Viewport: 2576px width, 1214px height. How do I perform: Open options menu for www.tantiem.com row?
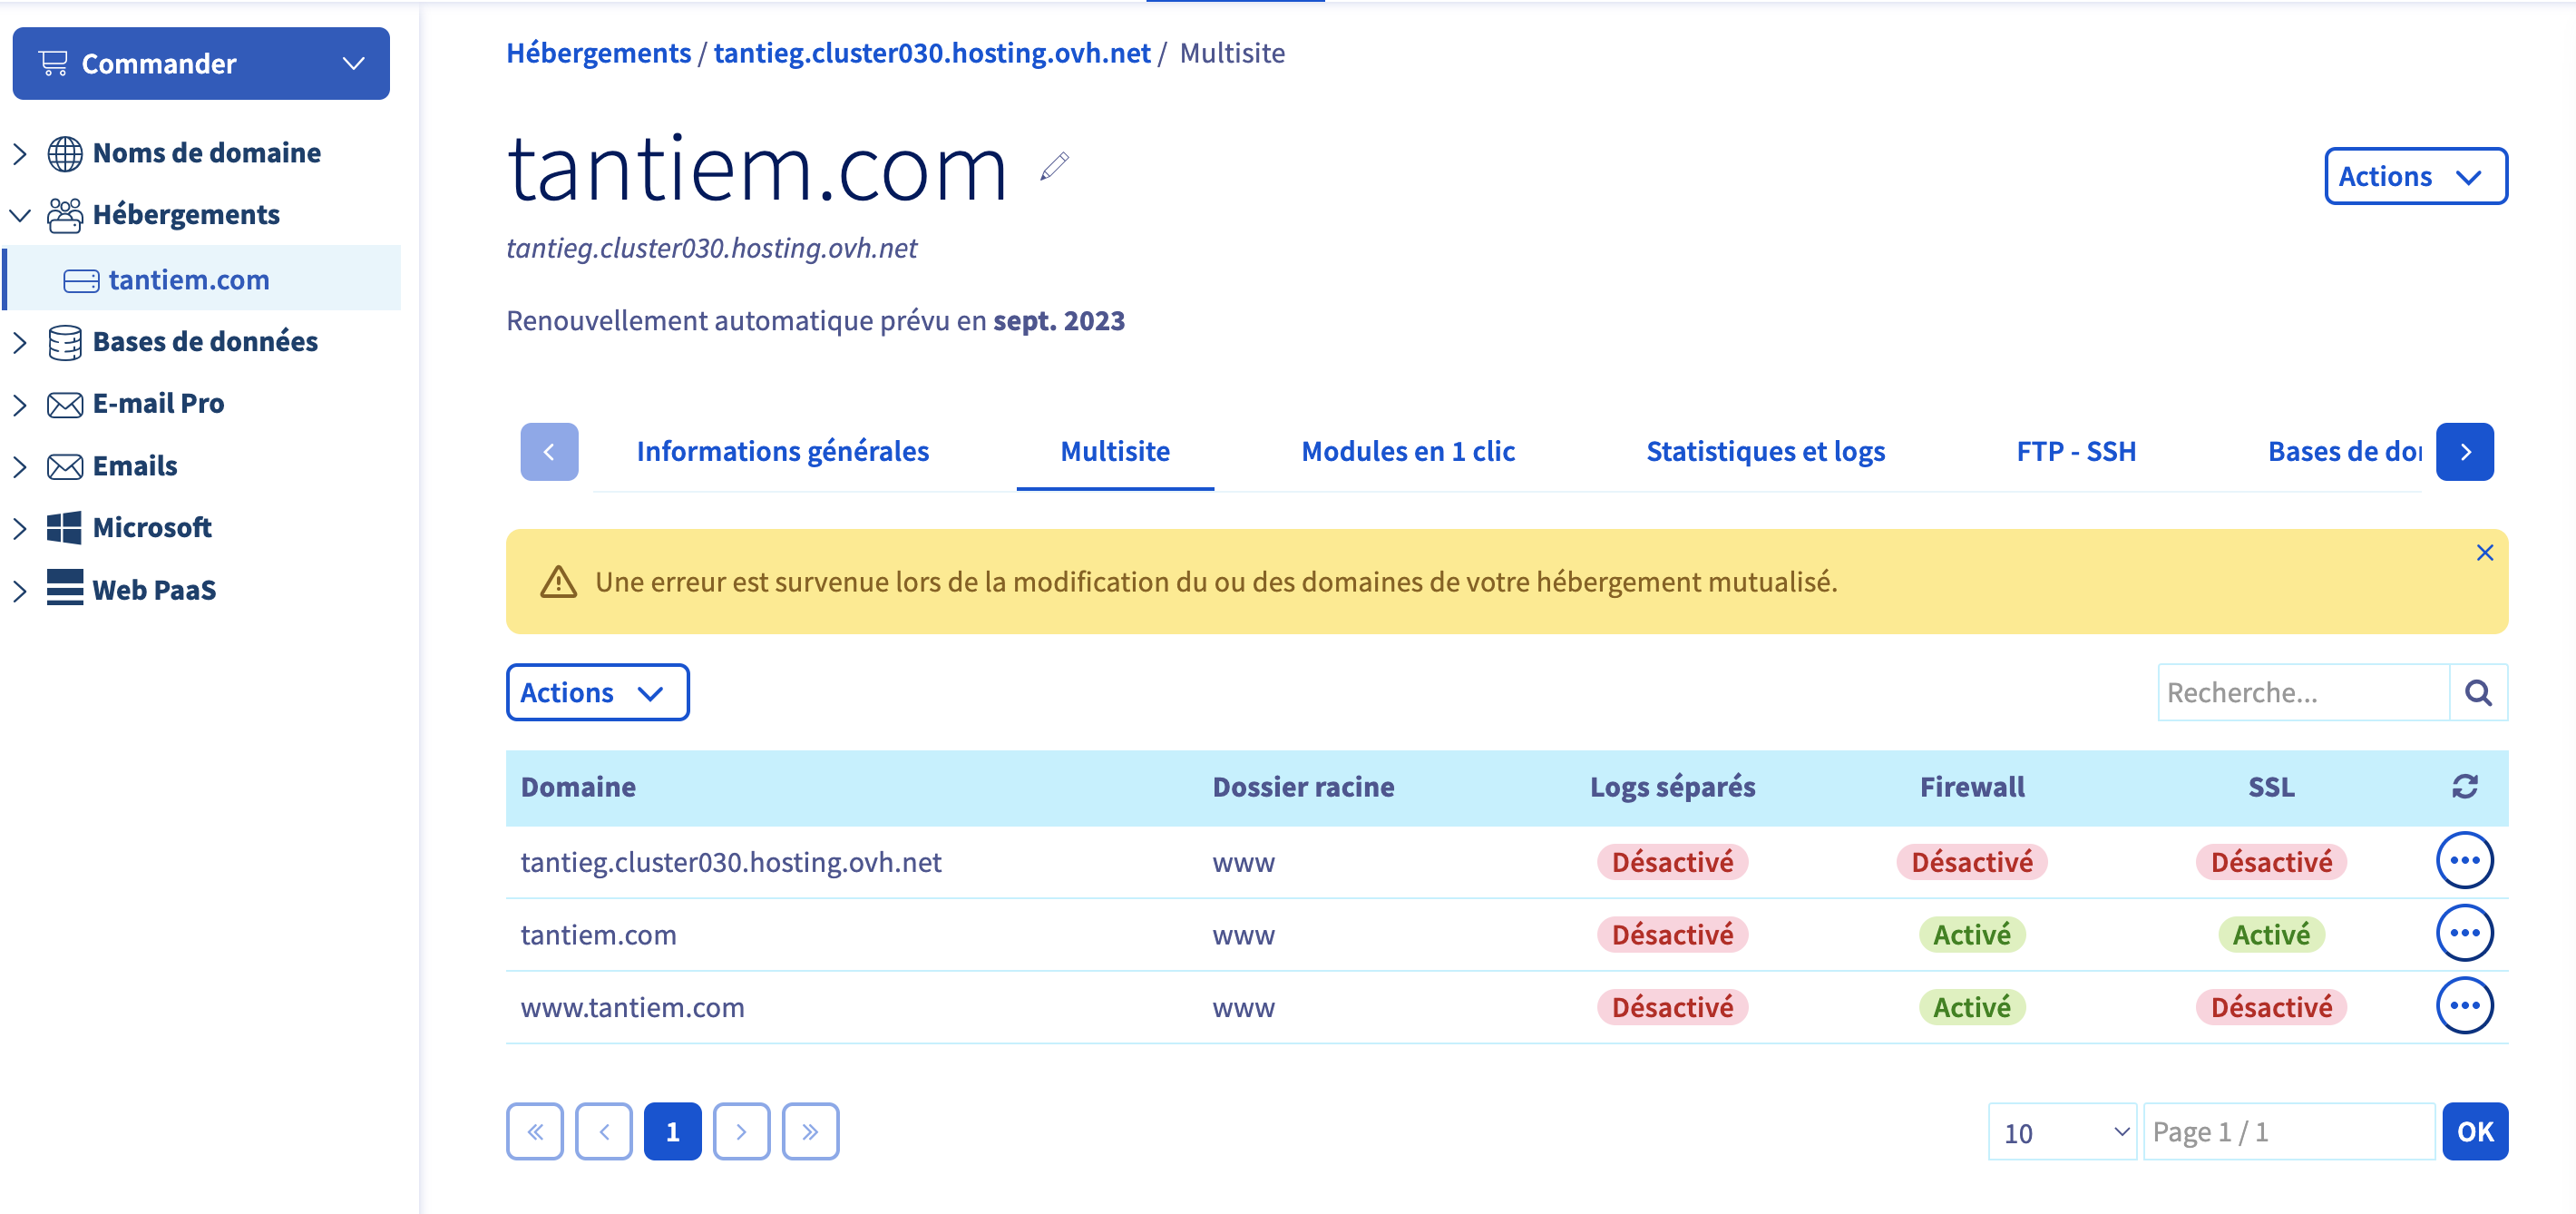coord(2464,1005)
